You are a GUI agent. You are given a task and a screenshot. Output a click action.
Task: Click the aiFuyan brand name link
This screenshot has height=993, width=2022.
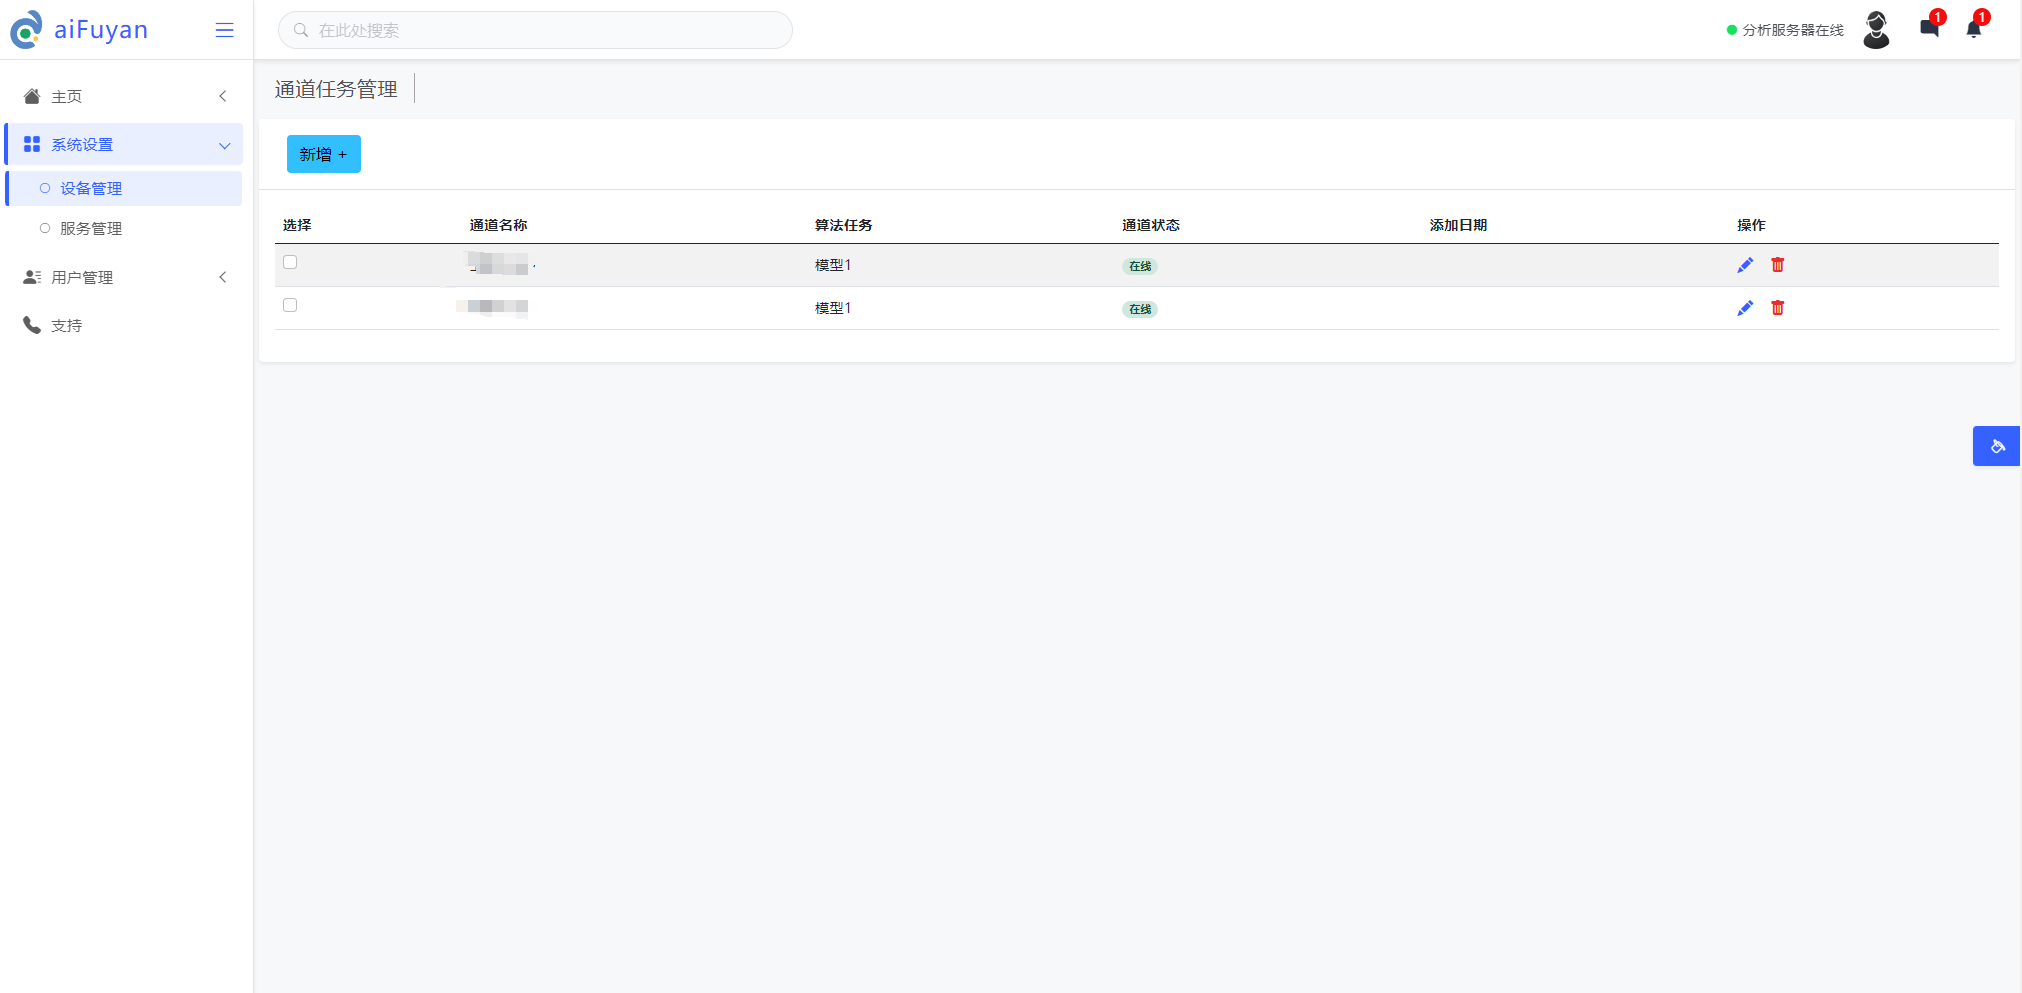[x=101, y=30]
